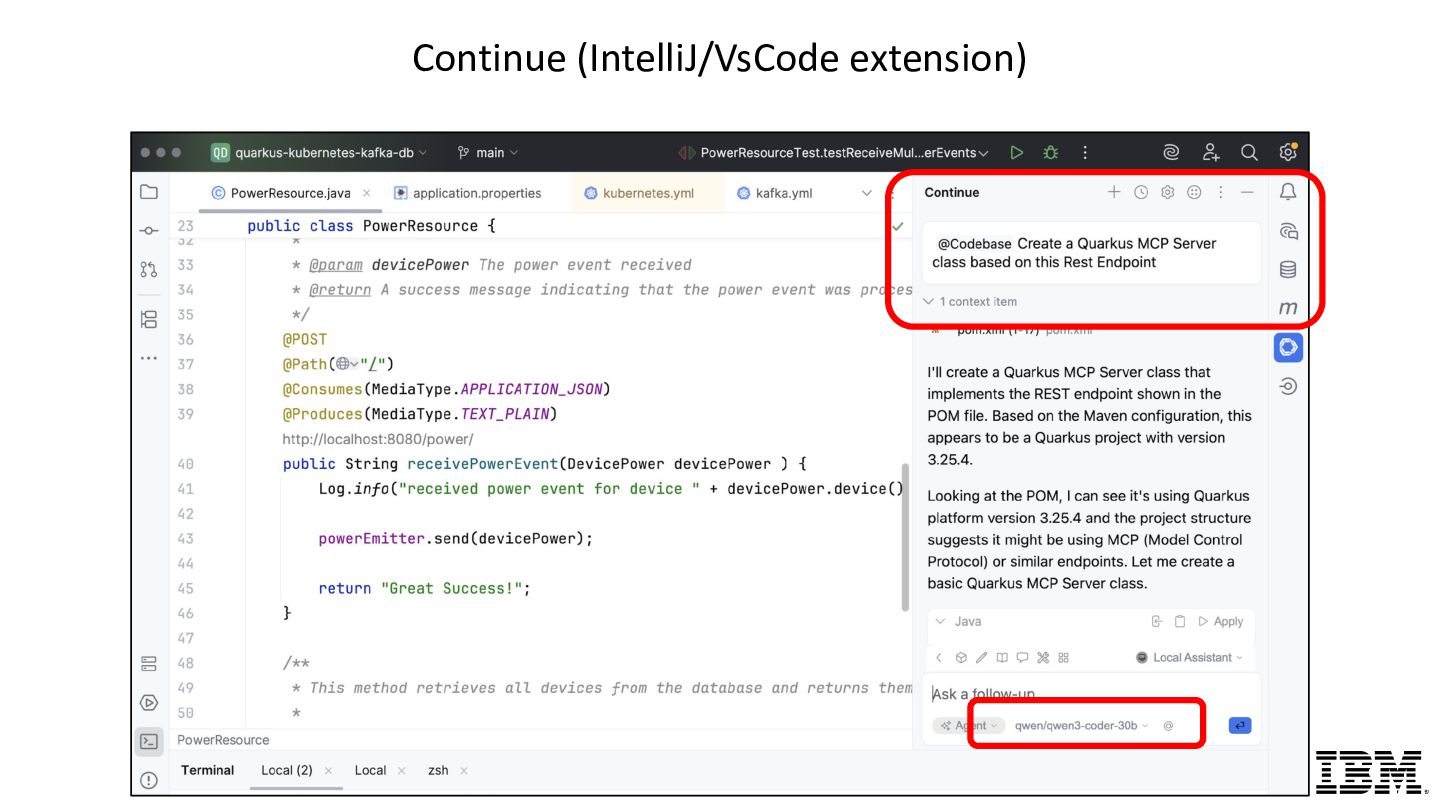Viewport: 1440px width, 810px height.
Task: Run PowerResourceTest with the green play icon
Action: coord(1016,153)
